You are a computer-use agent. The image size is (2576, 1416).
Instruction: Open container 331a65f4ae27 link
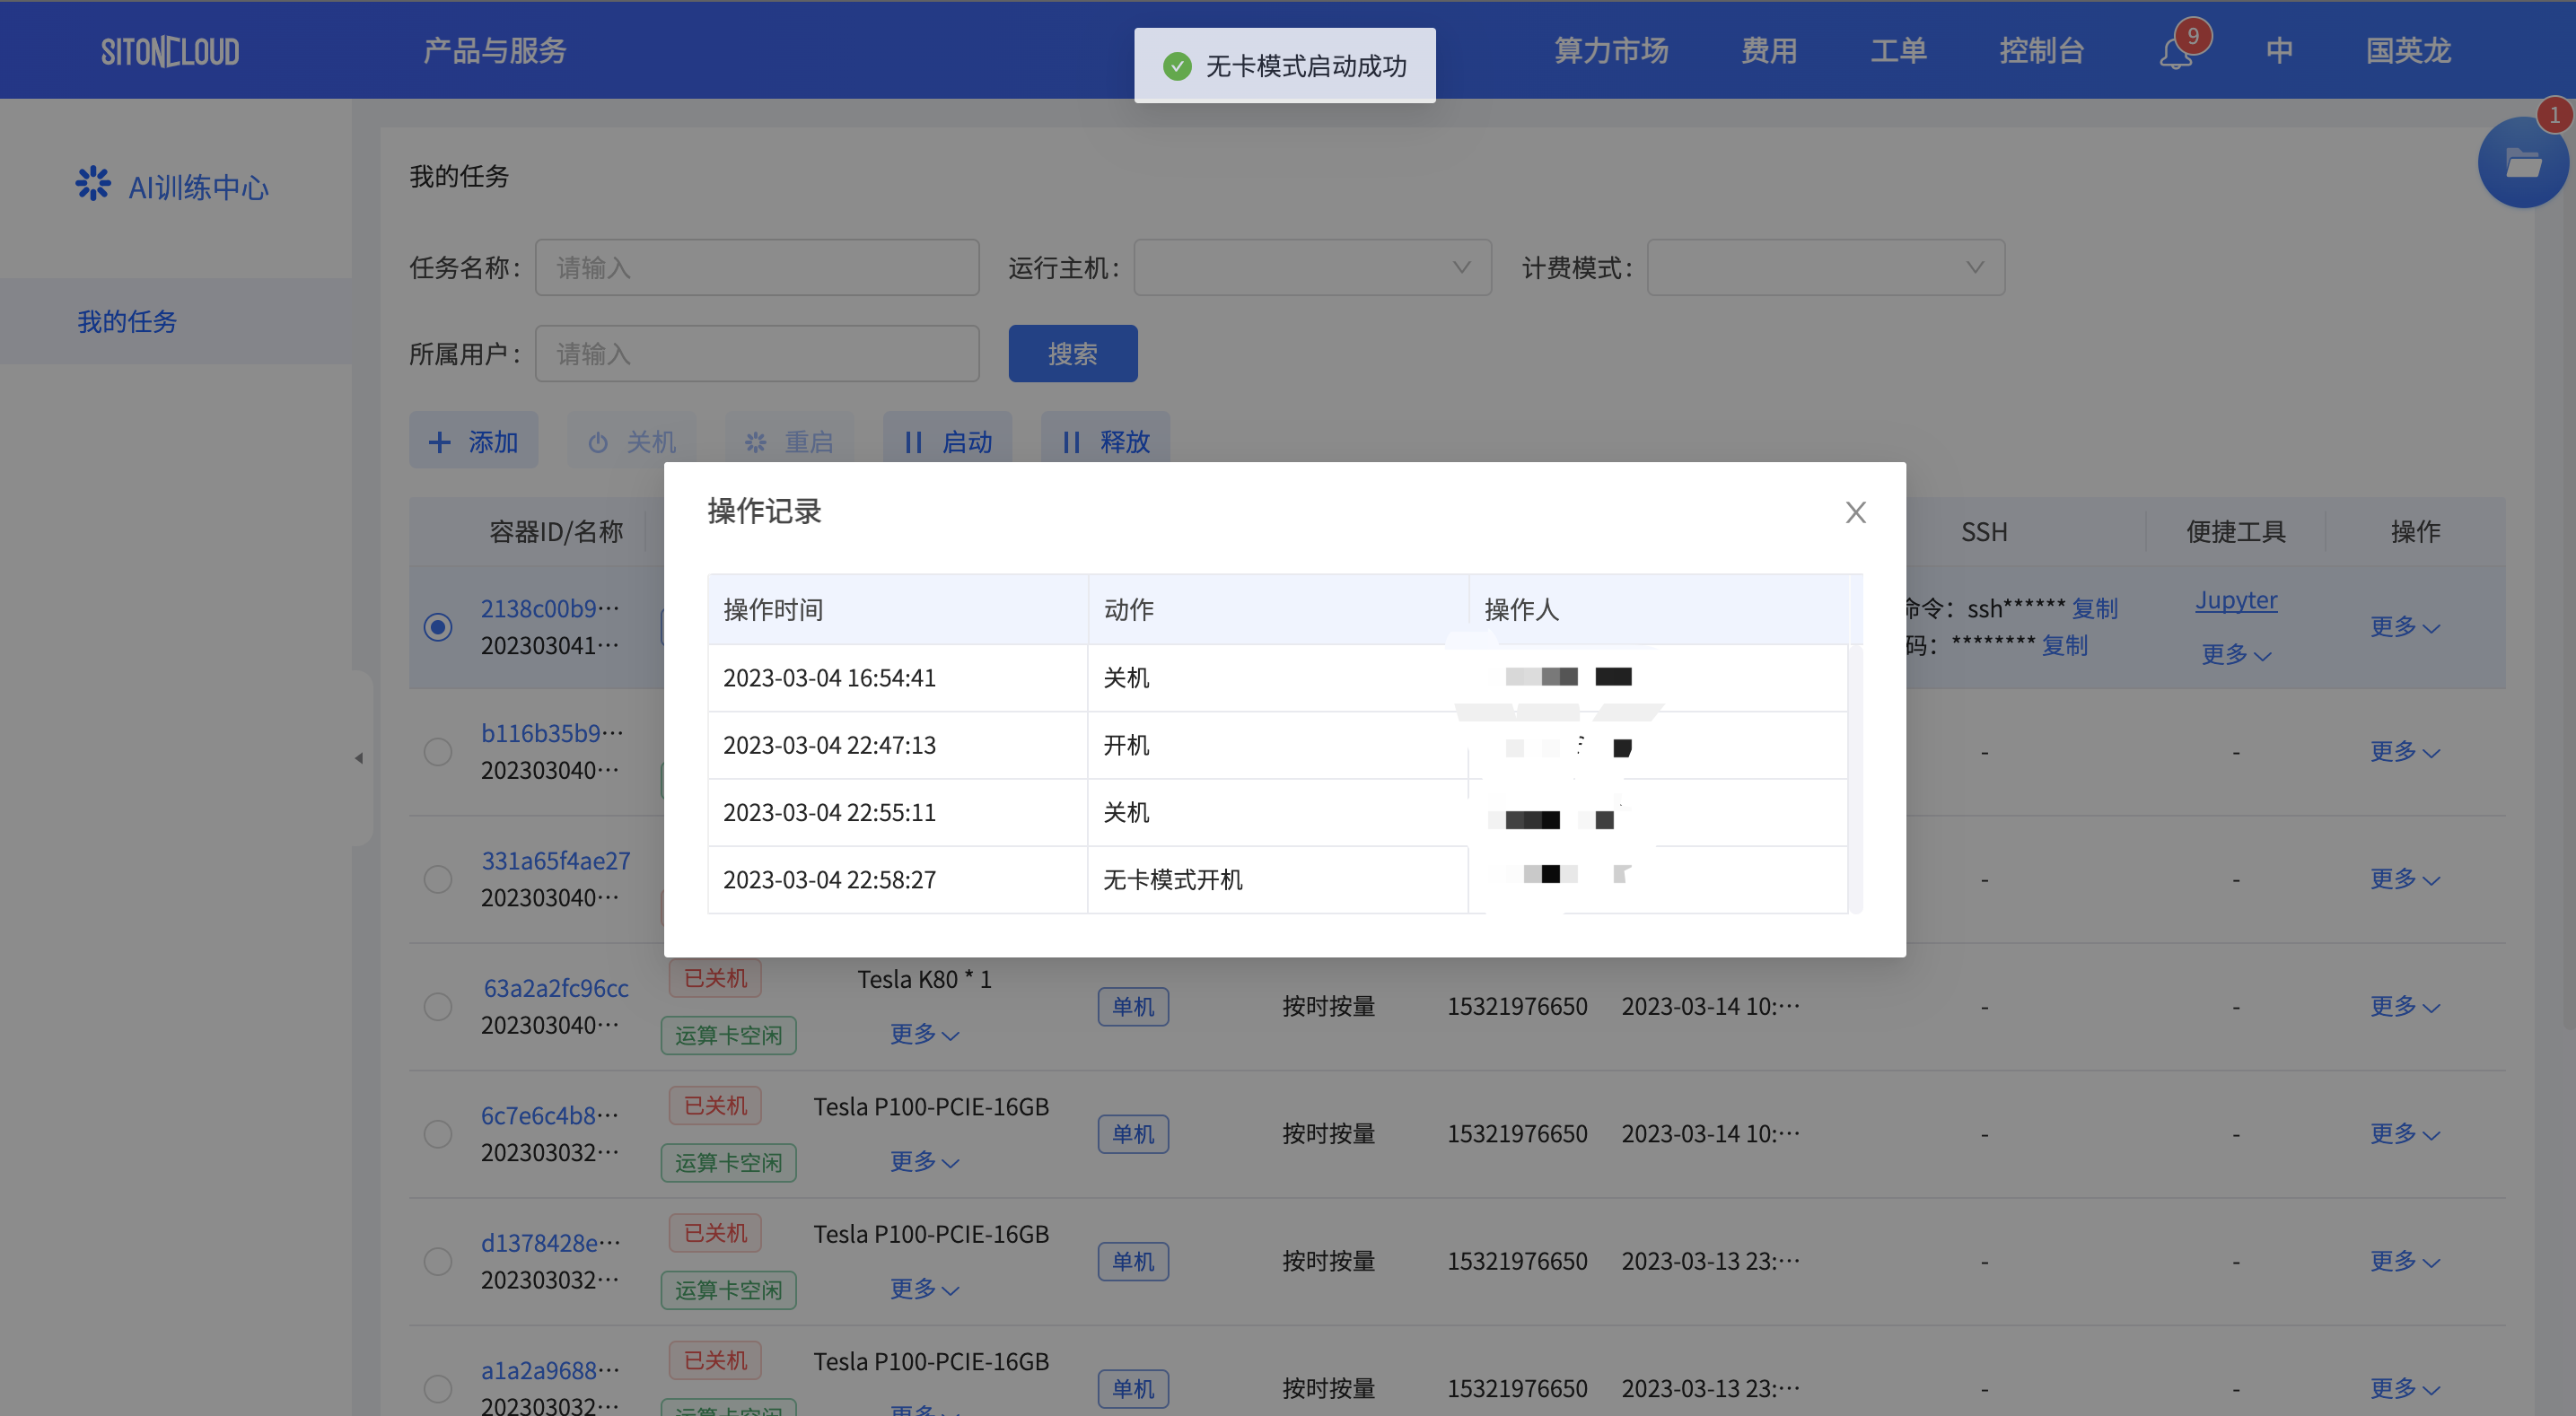click(x=556, y=860)
